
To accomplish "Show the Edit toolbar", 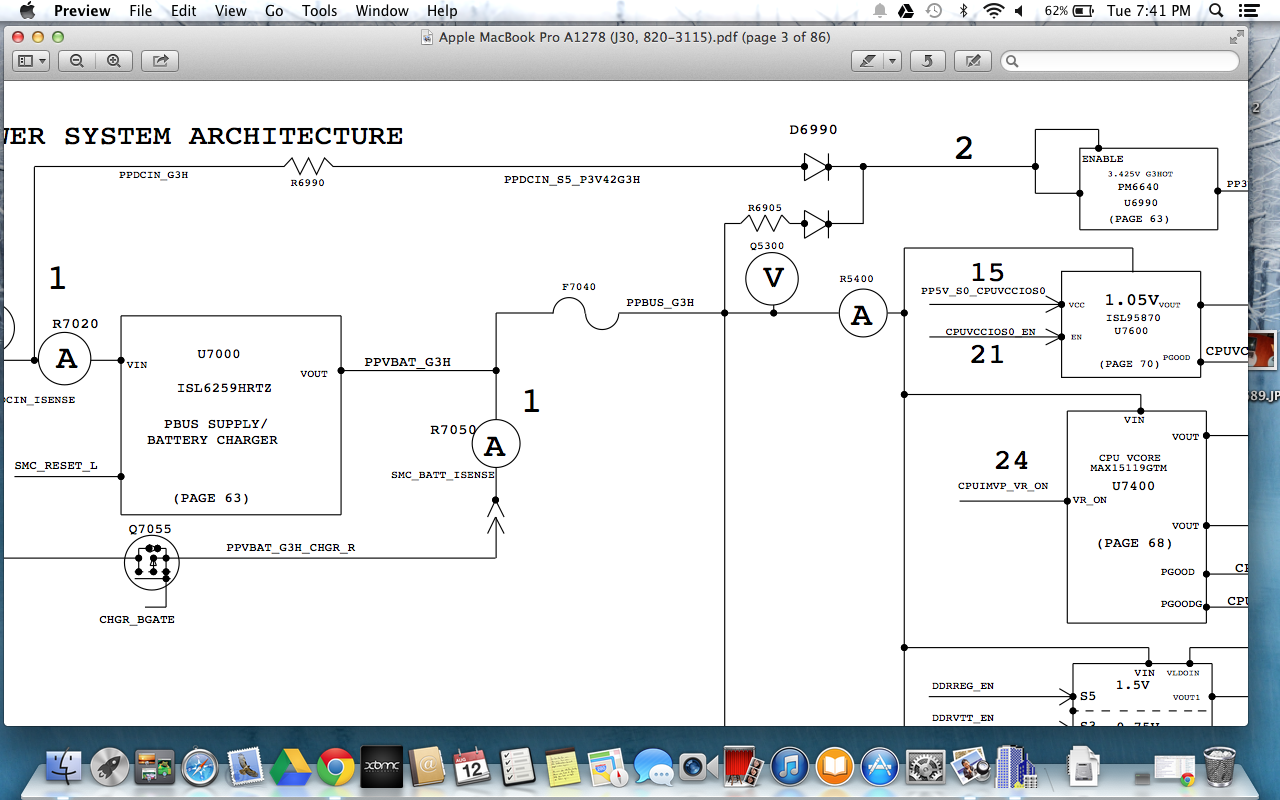I will pos(972,61).
